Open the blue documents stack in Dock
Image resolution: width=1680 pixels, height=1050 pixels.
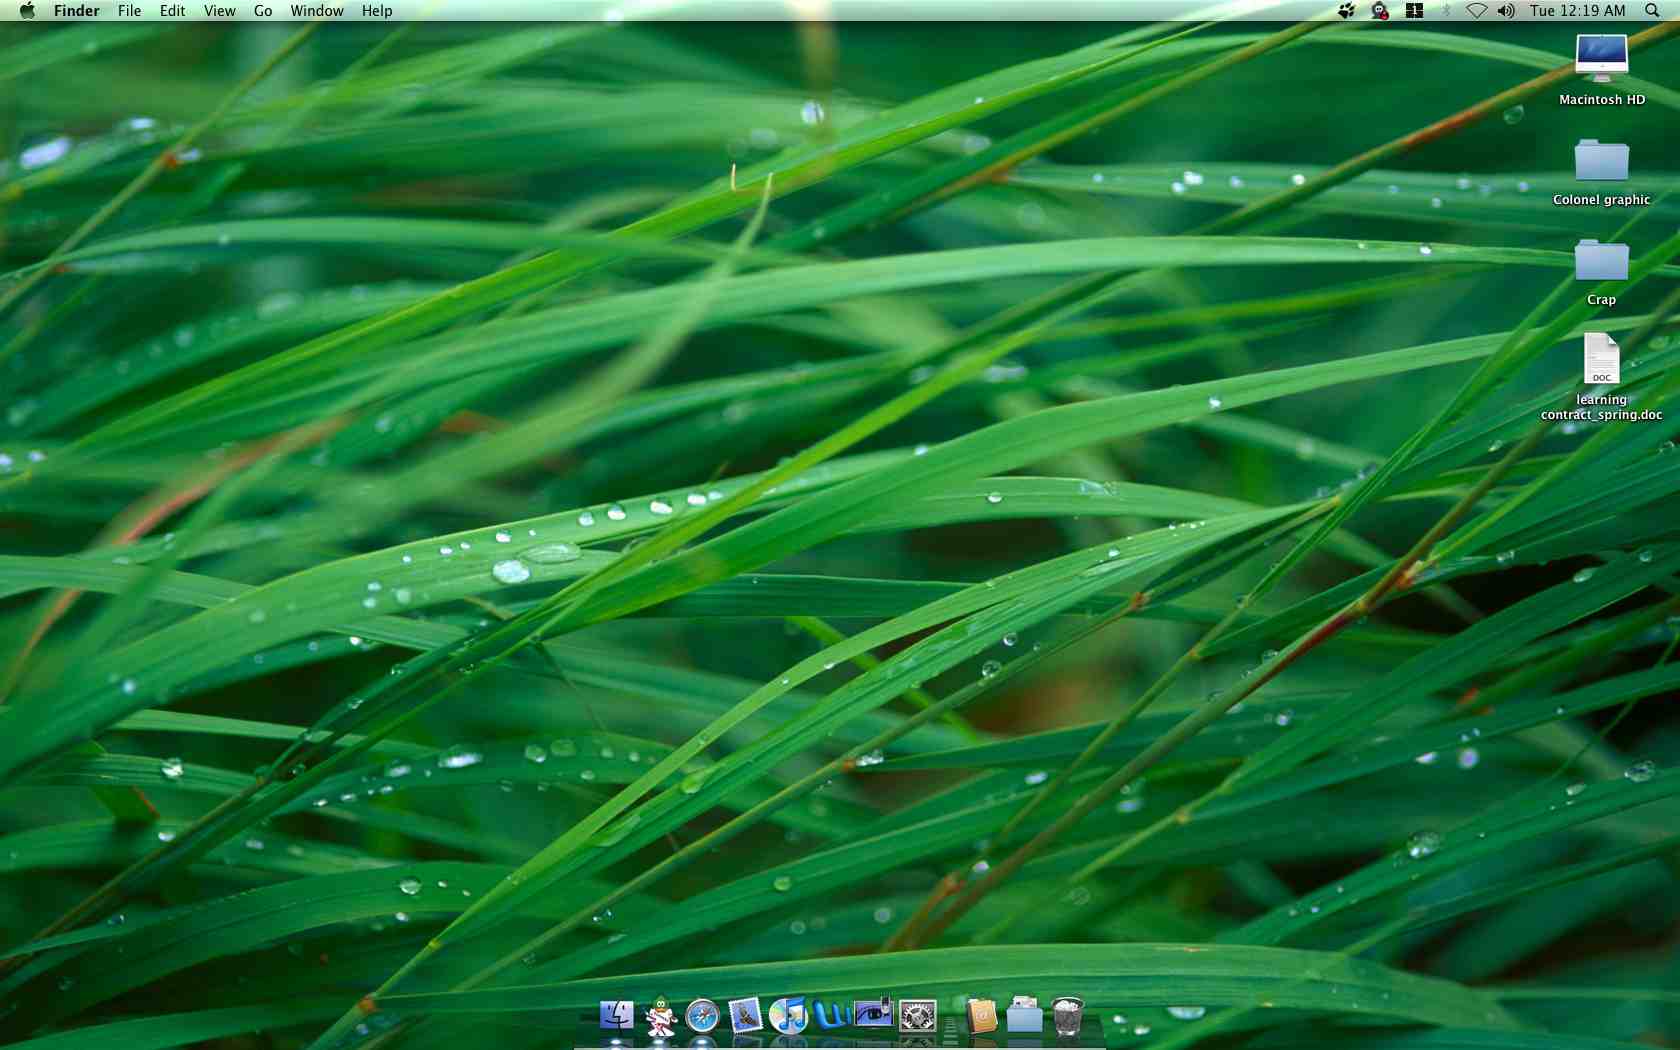point(1024,1016)
